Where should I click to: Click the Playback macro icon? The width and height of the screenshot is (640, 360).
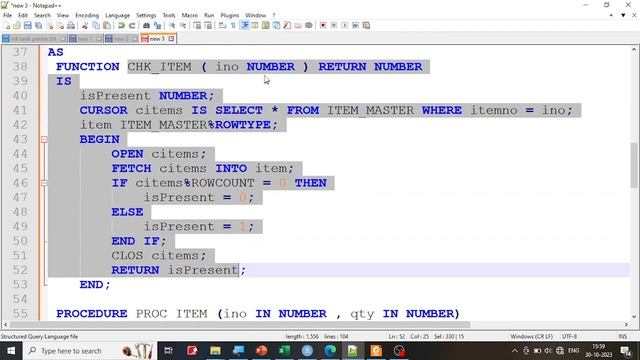click(x=344, y=25)
